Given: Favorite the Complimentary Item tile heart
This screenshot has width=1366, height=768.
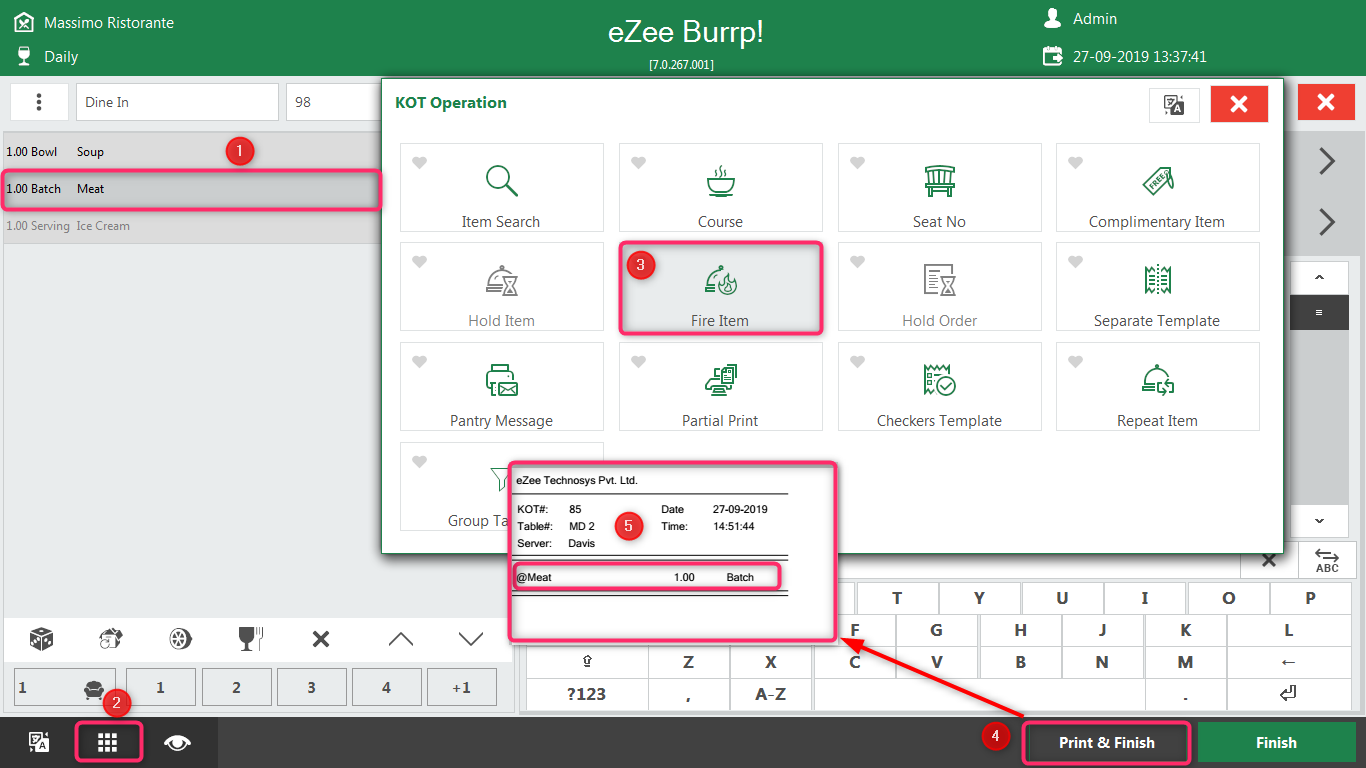Looking at the screenshot, I should pos(1076,163).
